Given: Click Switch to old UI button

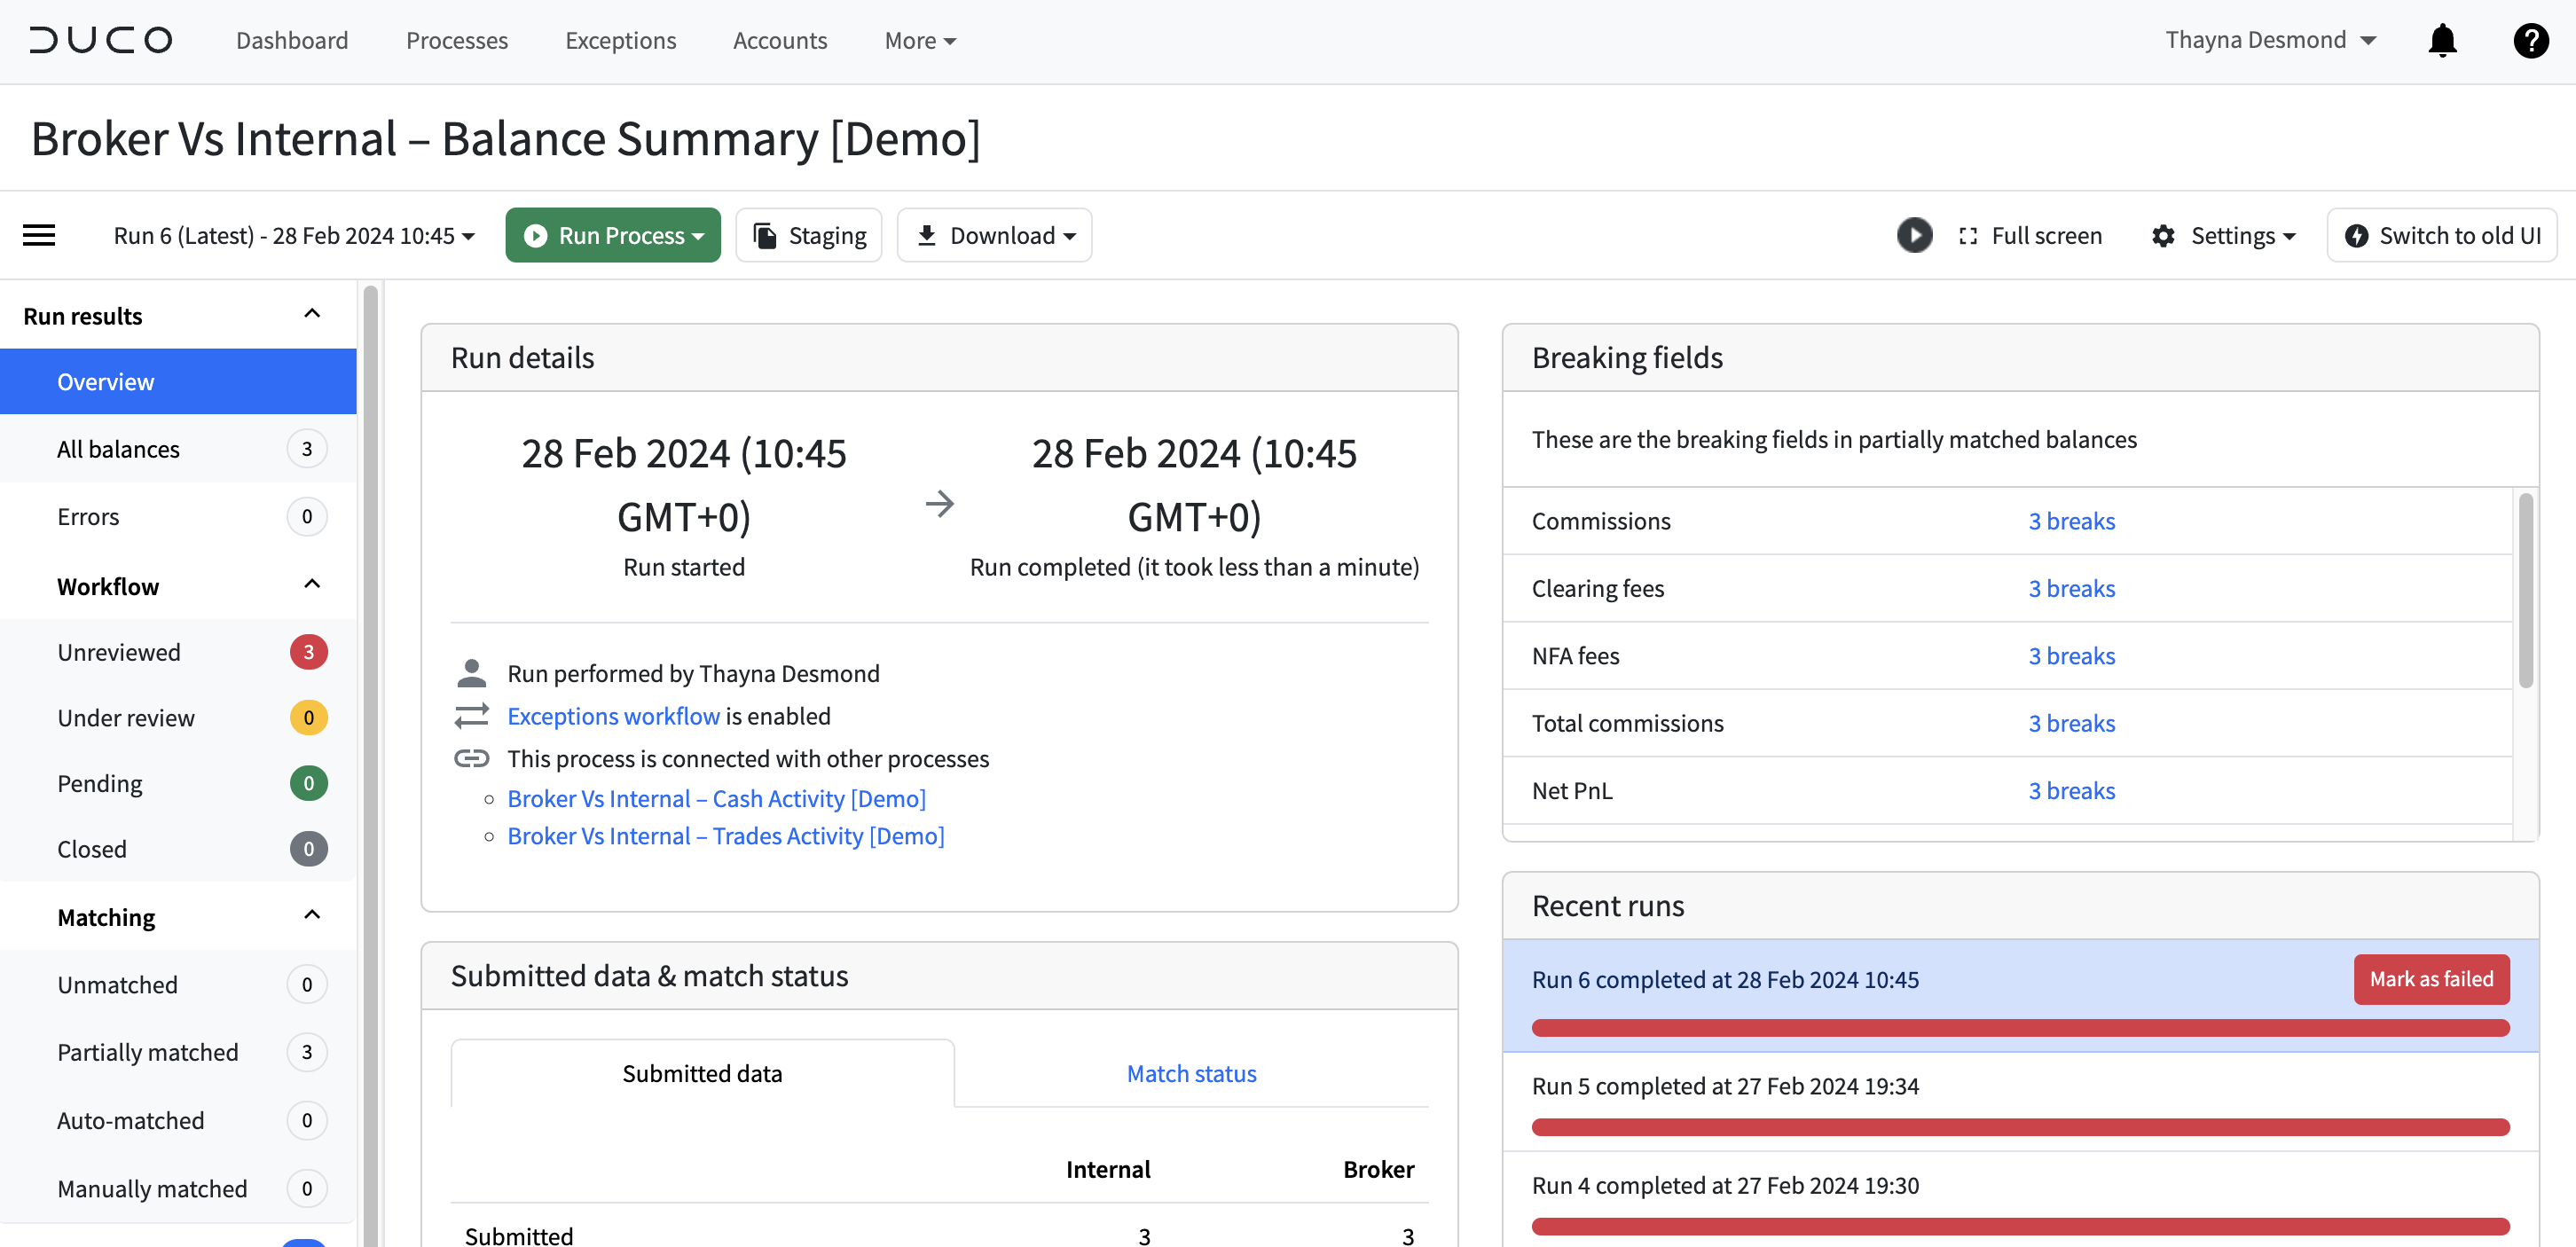Looking at the screenshot, I should click(2441, 235).
